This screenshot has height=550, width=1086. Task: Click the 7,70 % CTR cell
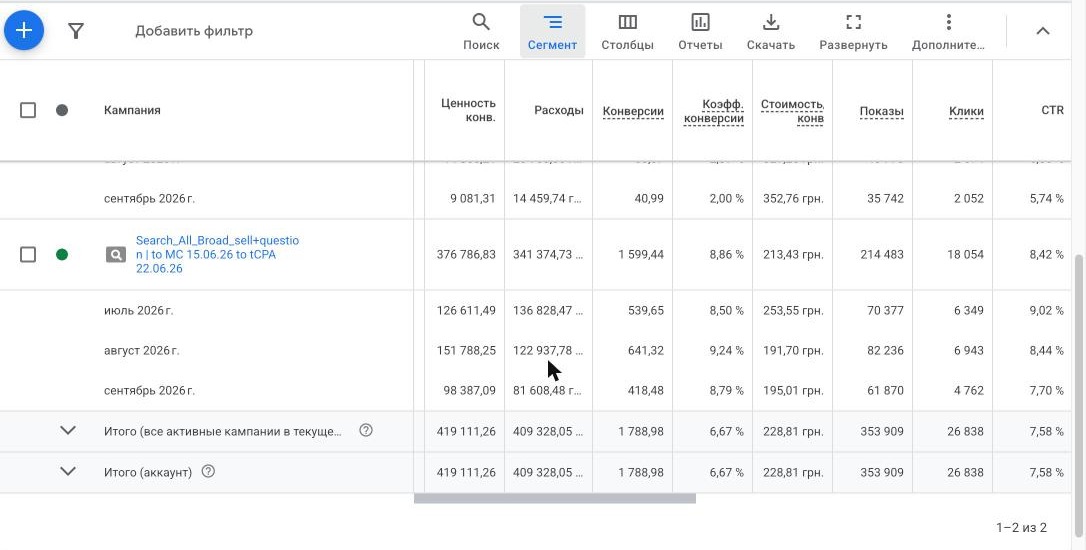coord(1047,391)
